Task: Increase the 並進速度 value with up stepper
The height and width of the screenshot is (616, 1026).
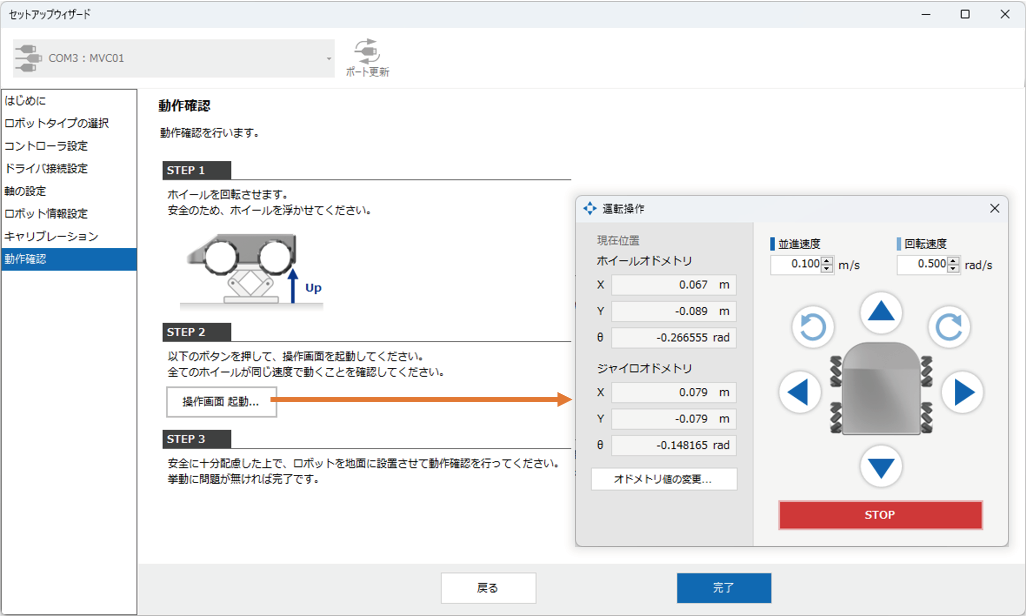Action: pyautogui.click(x=827, y=260)
